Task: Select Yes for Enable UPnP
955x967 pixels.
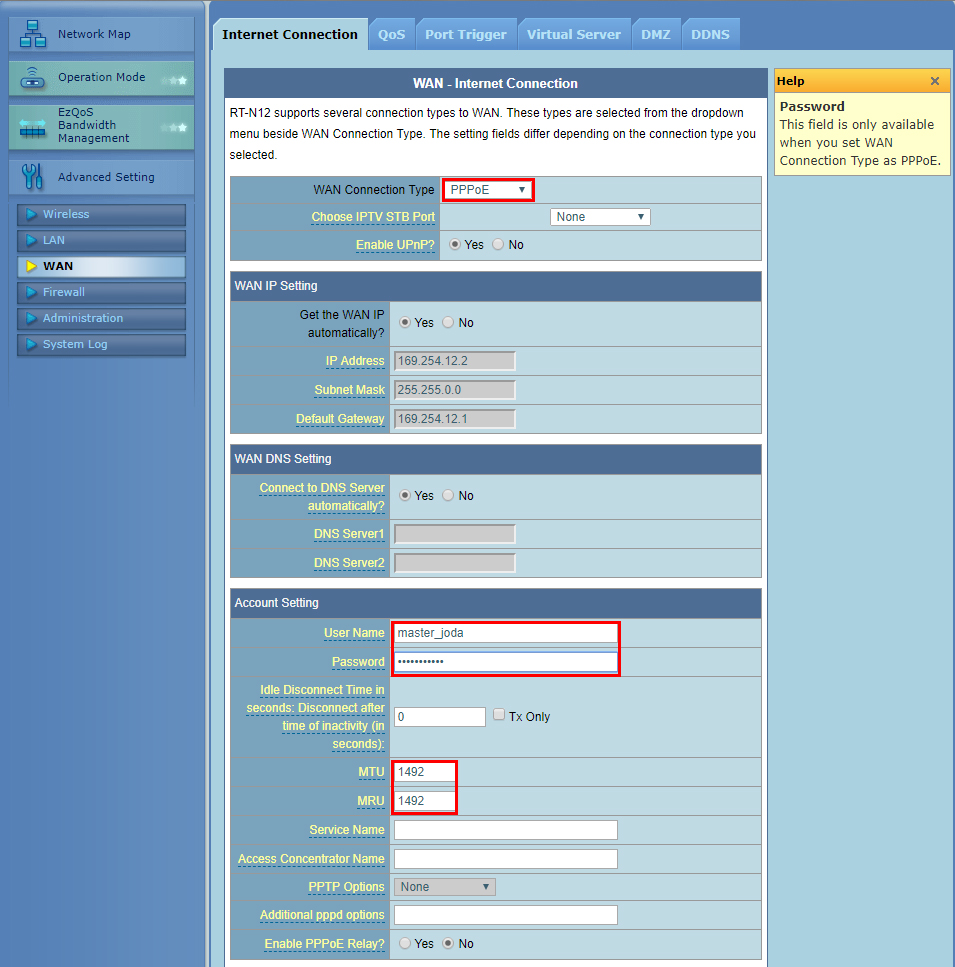Action: (x=455, y=244)
